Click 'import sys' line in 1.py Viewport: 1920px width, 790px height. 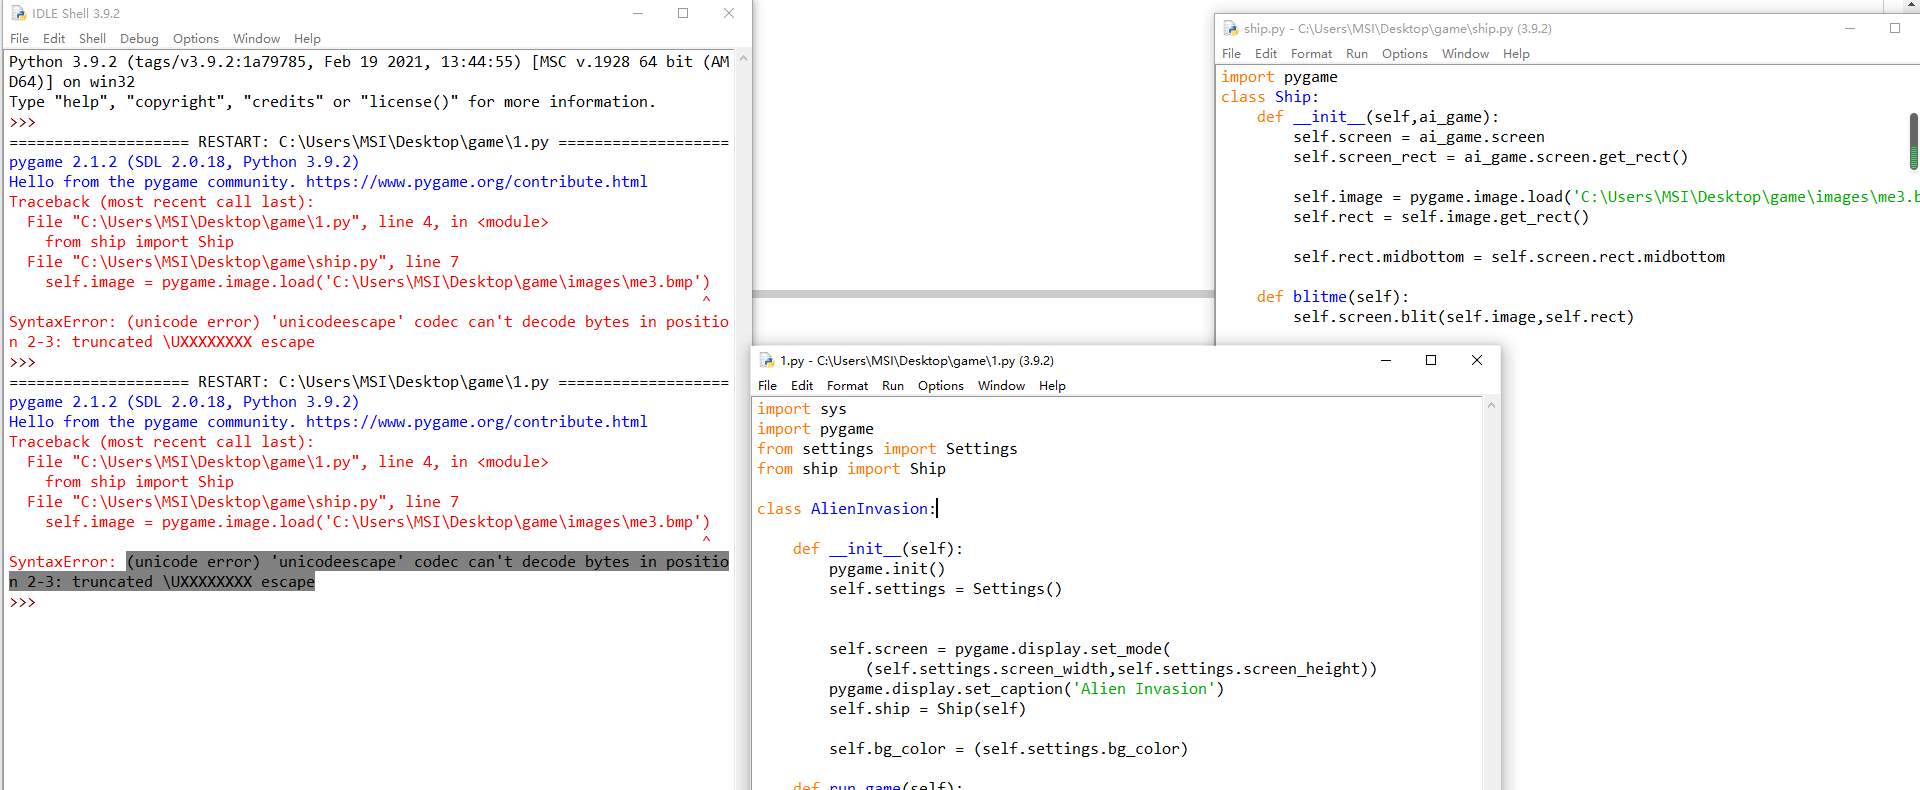click(x=802, y=409)
